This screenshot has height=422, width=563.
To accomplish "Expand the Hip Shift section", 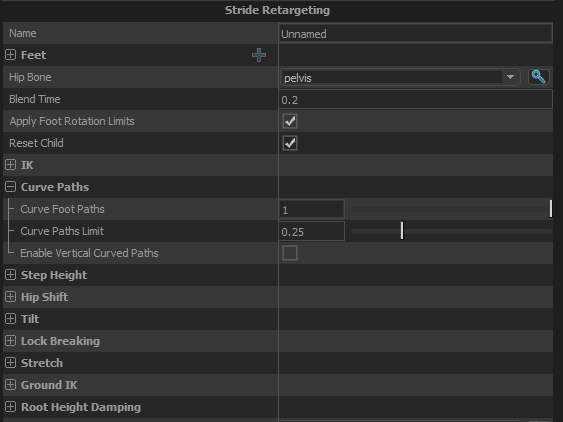I will click(11, 297).
